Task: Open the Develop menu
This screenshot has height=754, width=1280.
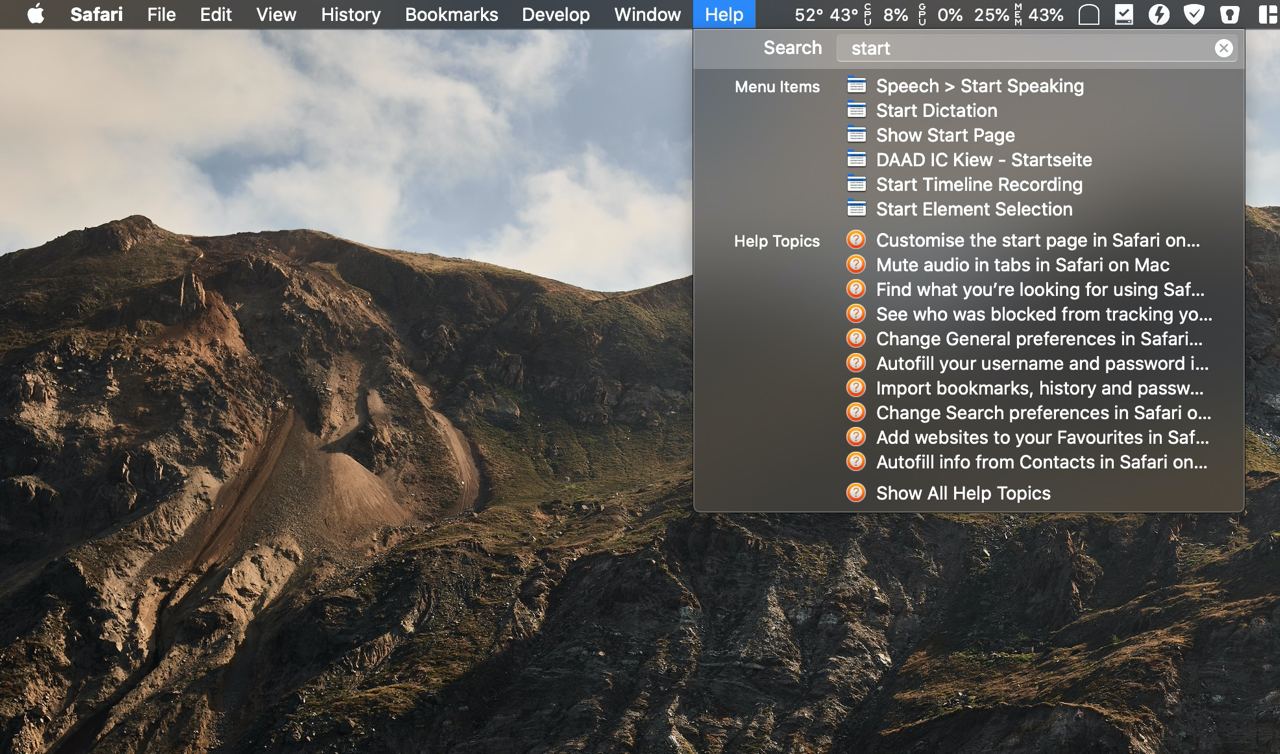Action: [556, 14]
